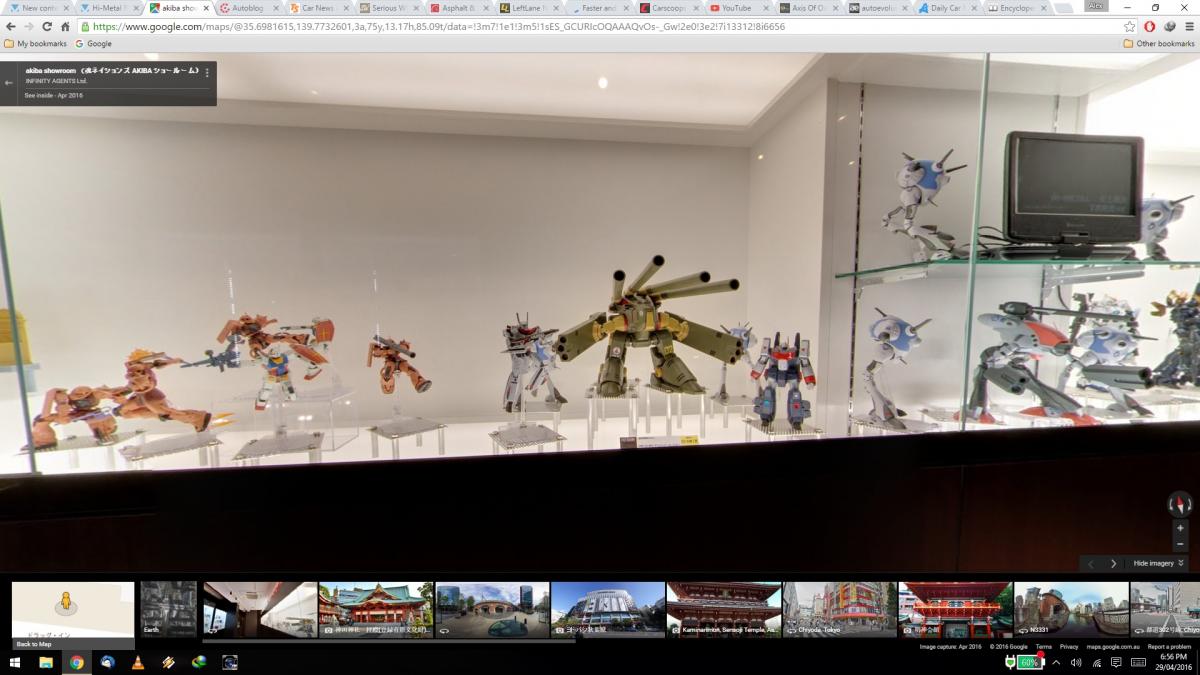1200x675 pixels.
Task: Click the compass to reset heading
Action: click(x=1180, y=504)
